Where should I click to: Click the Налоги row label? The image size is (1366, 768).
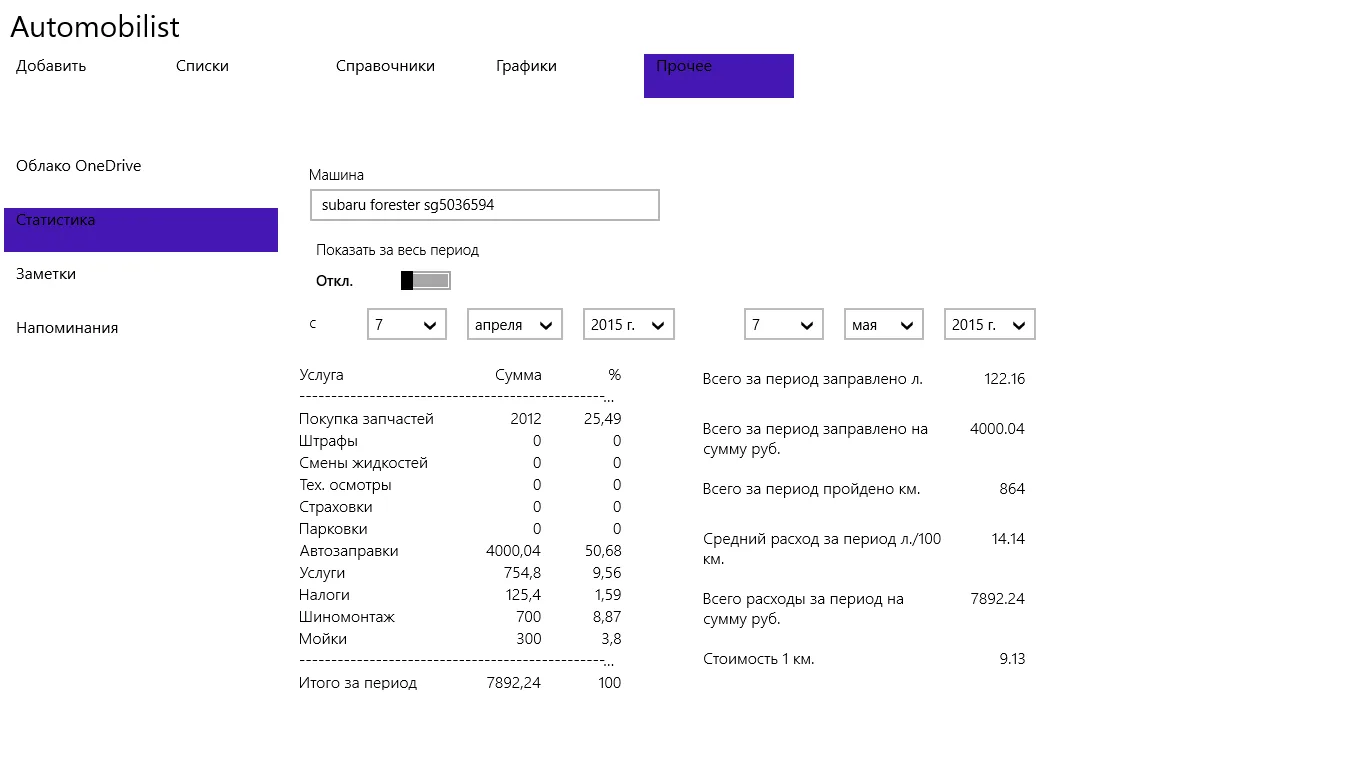[324, 595]
